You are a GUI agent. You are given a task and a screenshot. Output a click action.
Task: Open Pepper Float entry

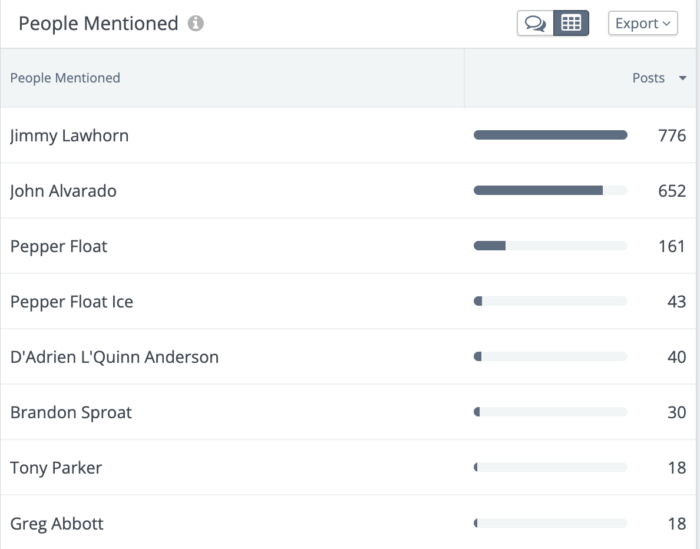(58, 246)
